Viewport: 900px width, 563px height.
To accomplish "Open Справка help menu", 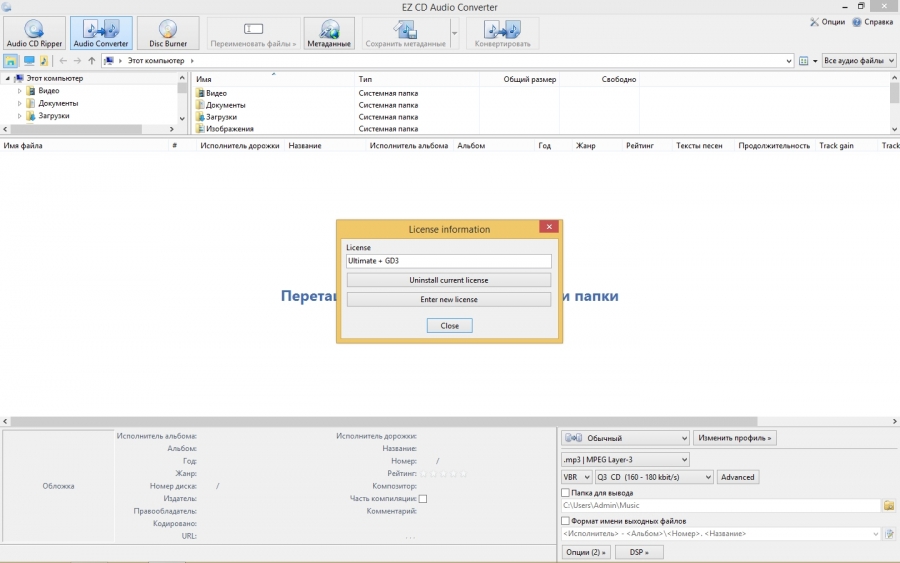I will point(872,22).
